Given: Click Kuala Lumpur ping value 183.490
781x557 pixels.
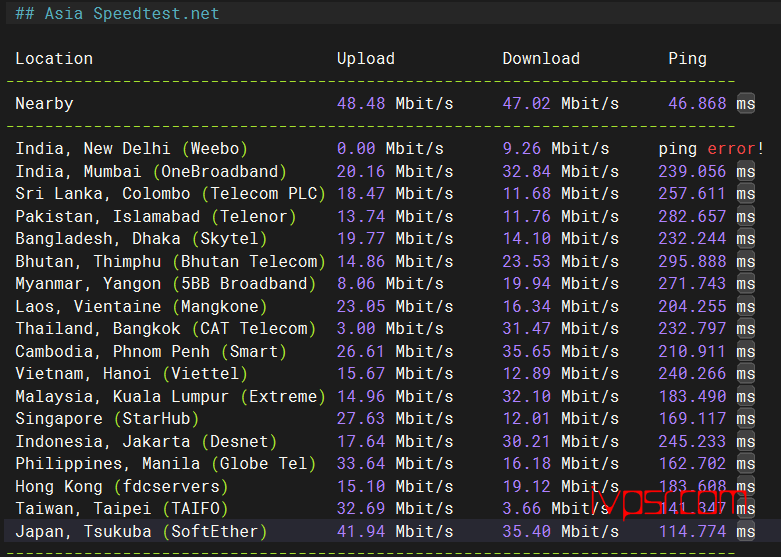Looking at the screenshot, I should pos(692,397).
